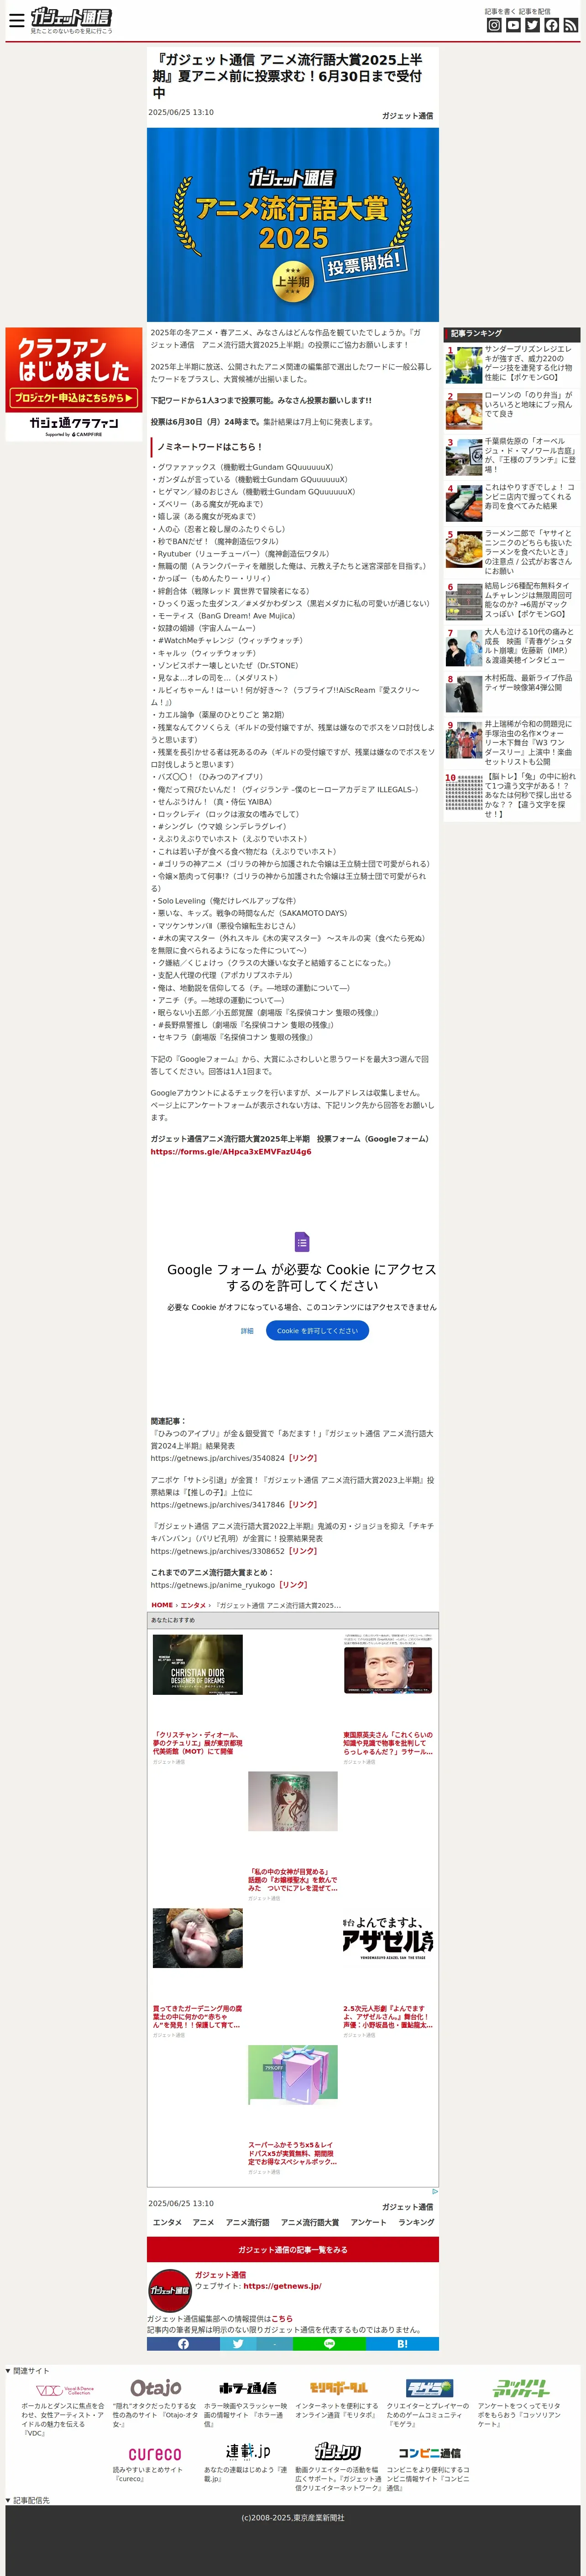The width and height of the screenshot is (586, 2576).
Task: Expand the 記事配信先 section
Action: (27, 2500)
